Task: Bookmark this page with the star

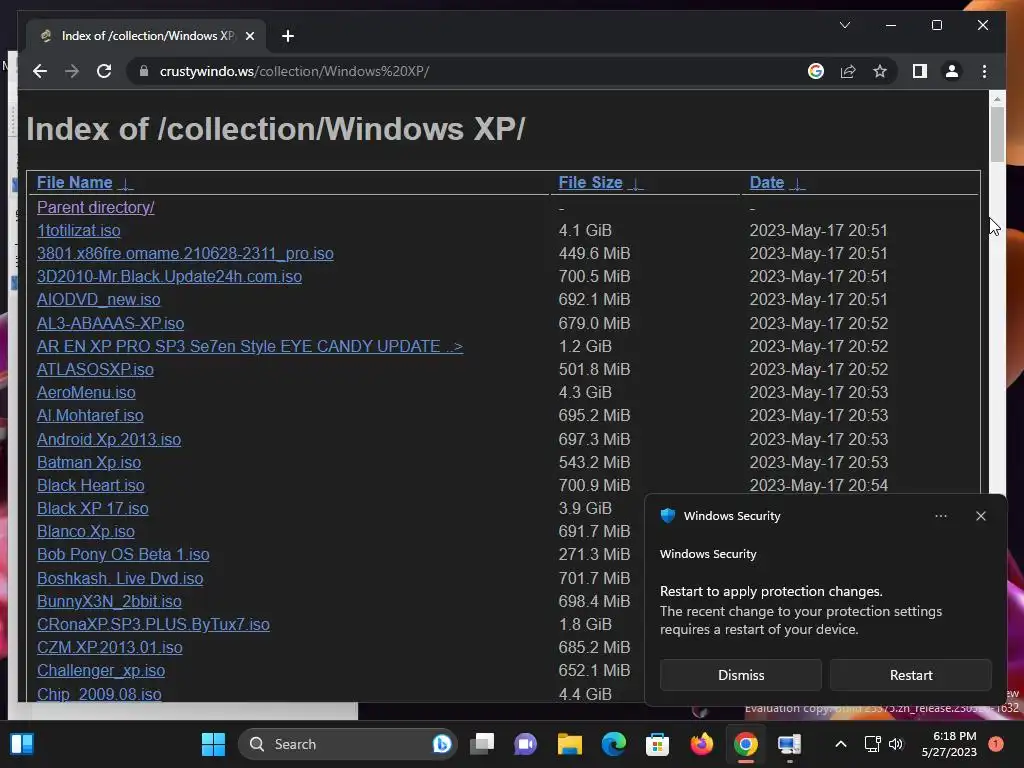Action: pyautogui.click(x=880, y=71)
